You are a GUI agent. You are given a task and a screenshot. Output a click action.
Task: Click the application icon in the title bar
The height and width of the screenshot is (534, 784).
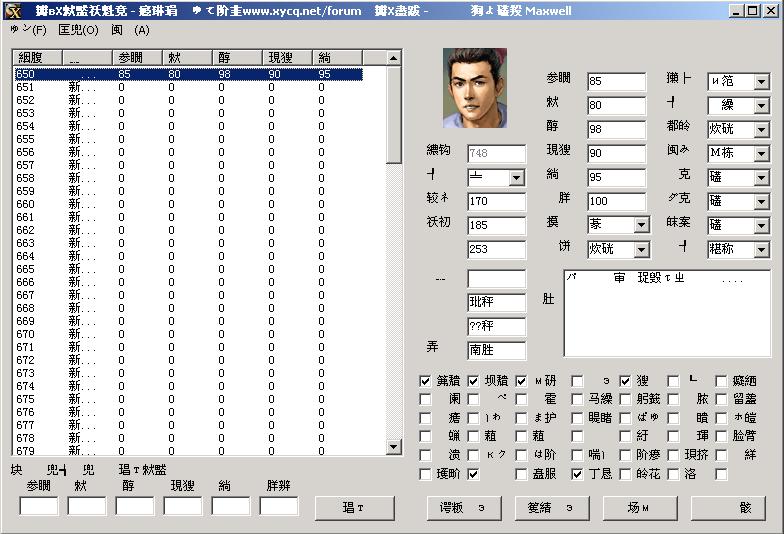[12, 11]
